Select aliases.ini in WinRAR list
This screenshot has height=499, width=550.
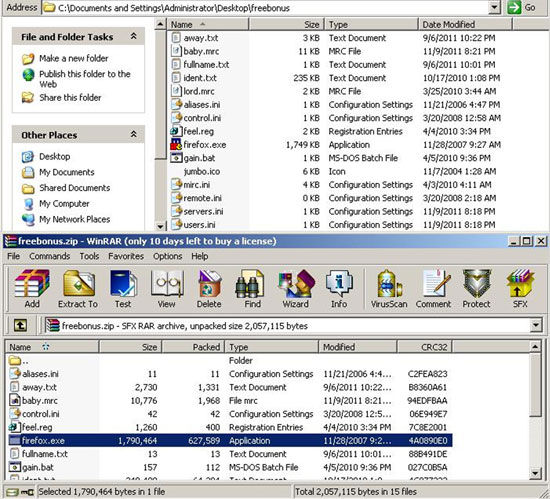[40, 374]
